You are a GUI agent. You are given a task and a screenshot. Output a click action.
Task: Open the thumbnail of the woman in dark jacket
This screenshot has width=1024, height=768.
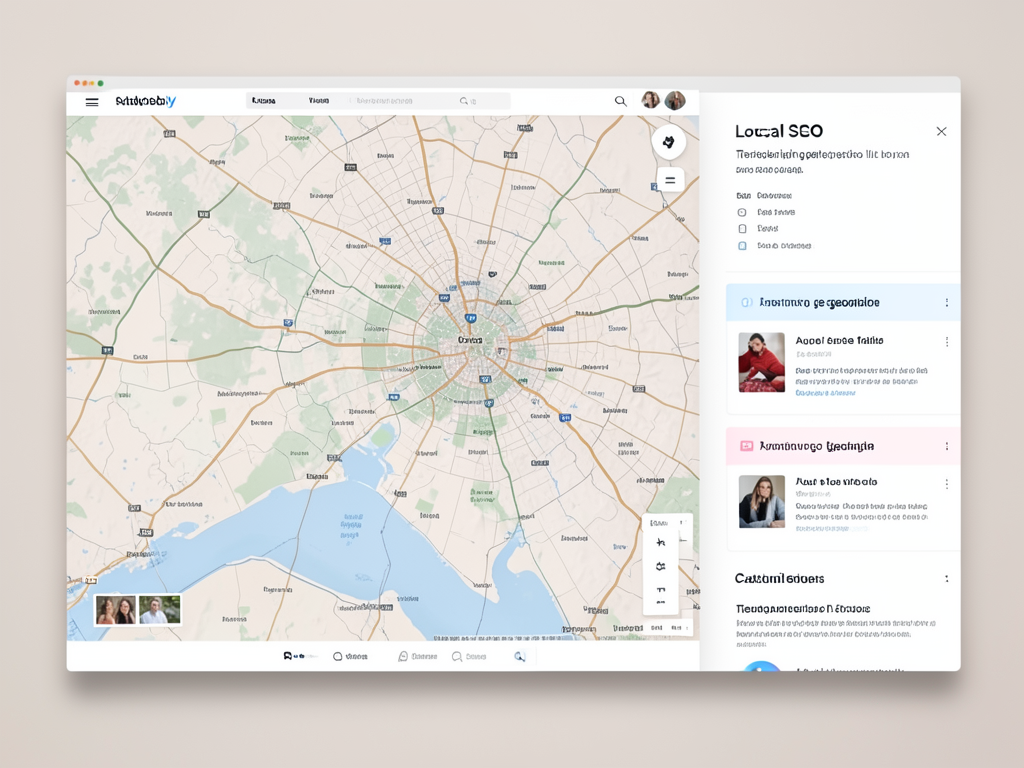[761, 502]
